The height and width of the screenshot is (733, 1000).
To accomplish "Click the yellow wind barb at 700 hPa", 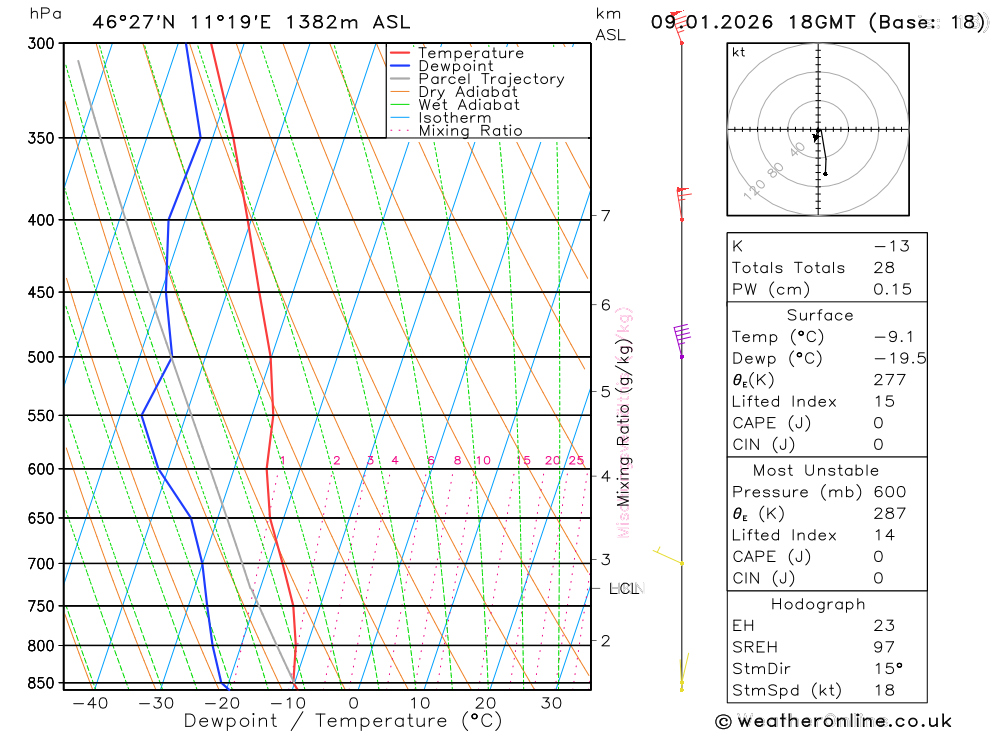I will click(668, 555).
